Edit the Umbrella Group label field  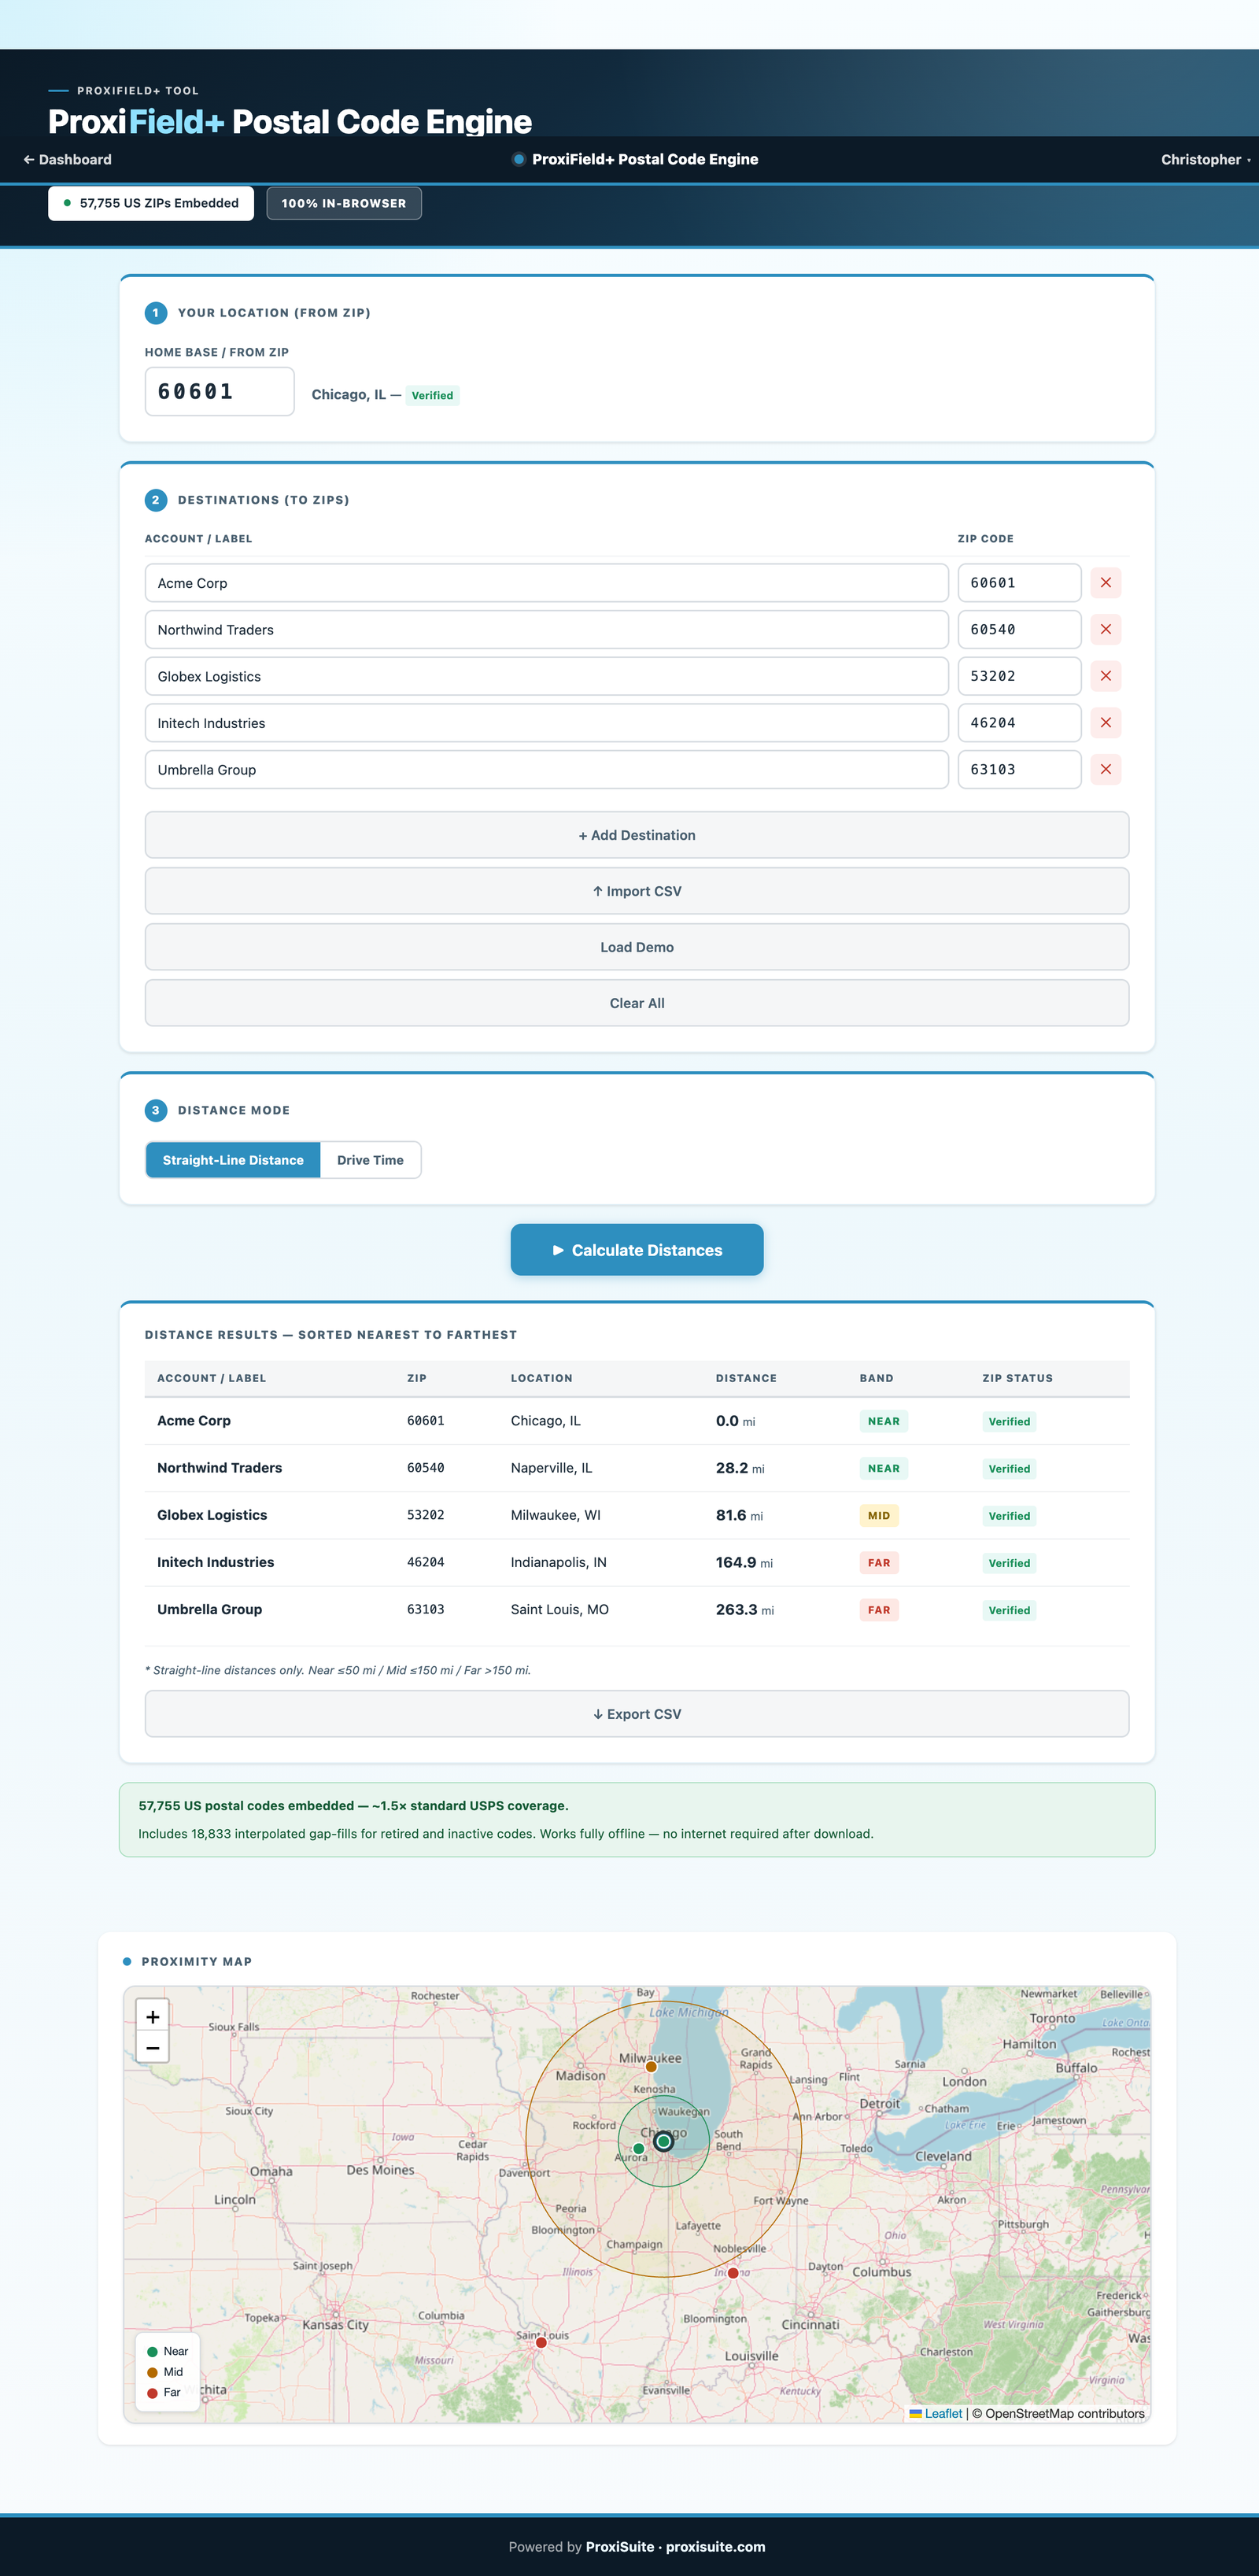pyautogui.click(x=547, y=770)
